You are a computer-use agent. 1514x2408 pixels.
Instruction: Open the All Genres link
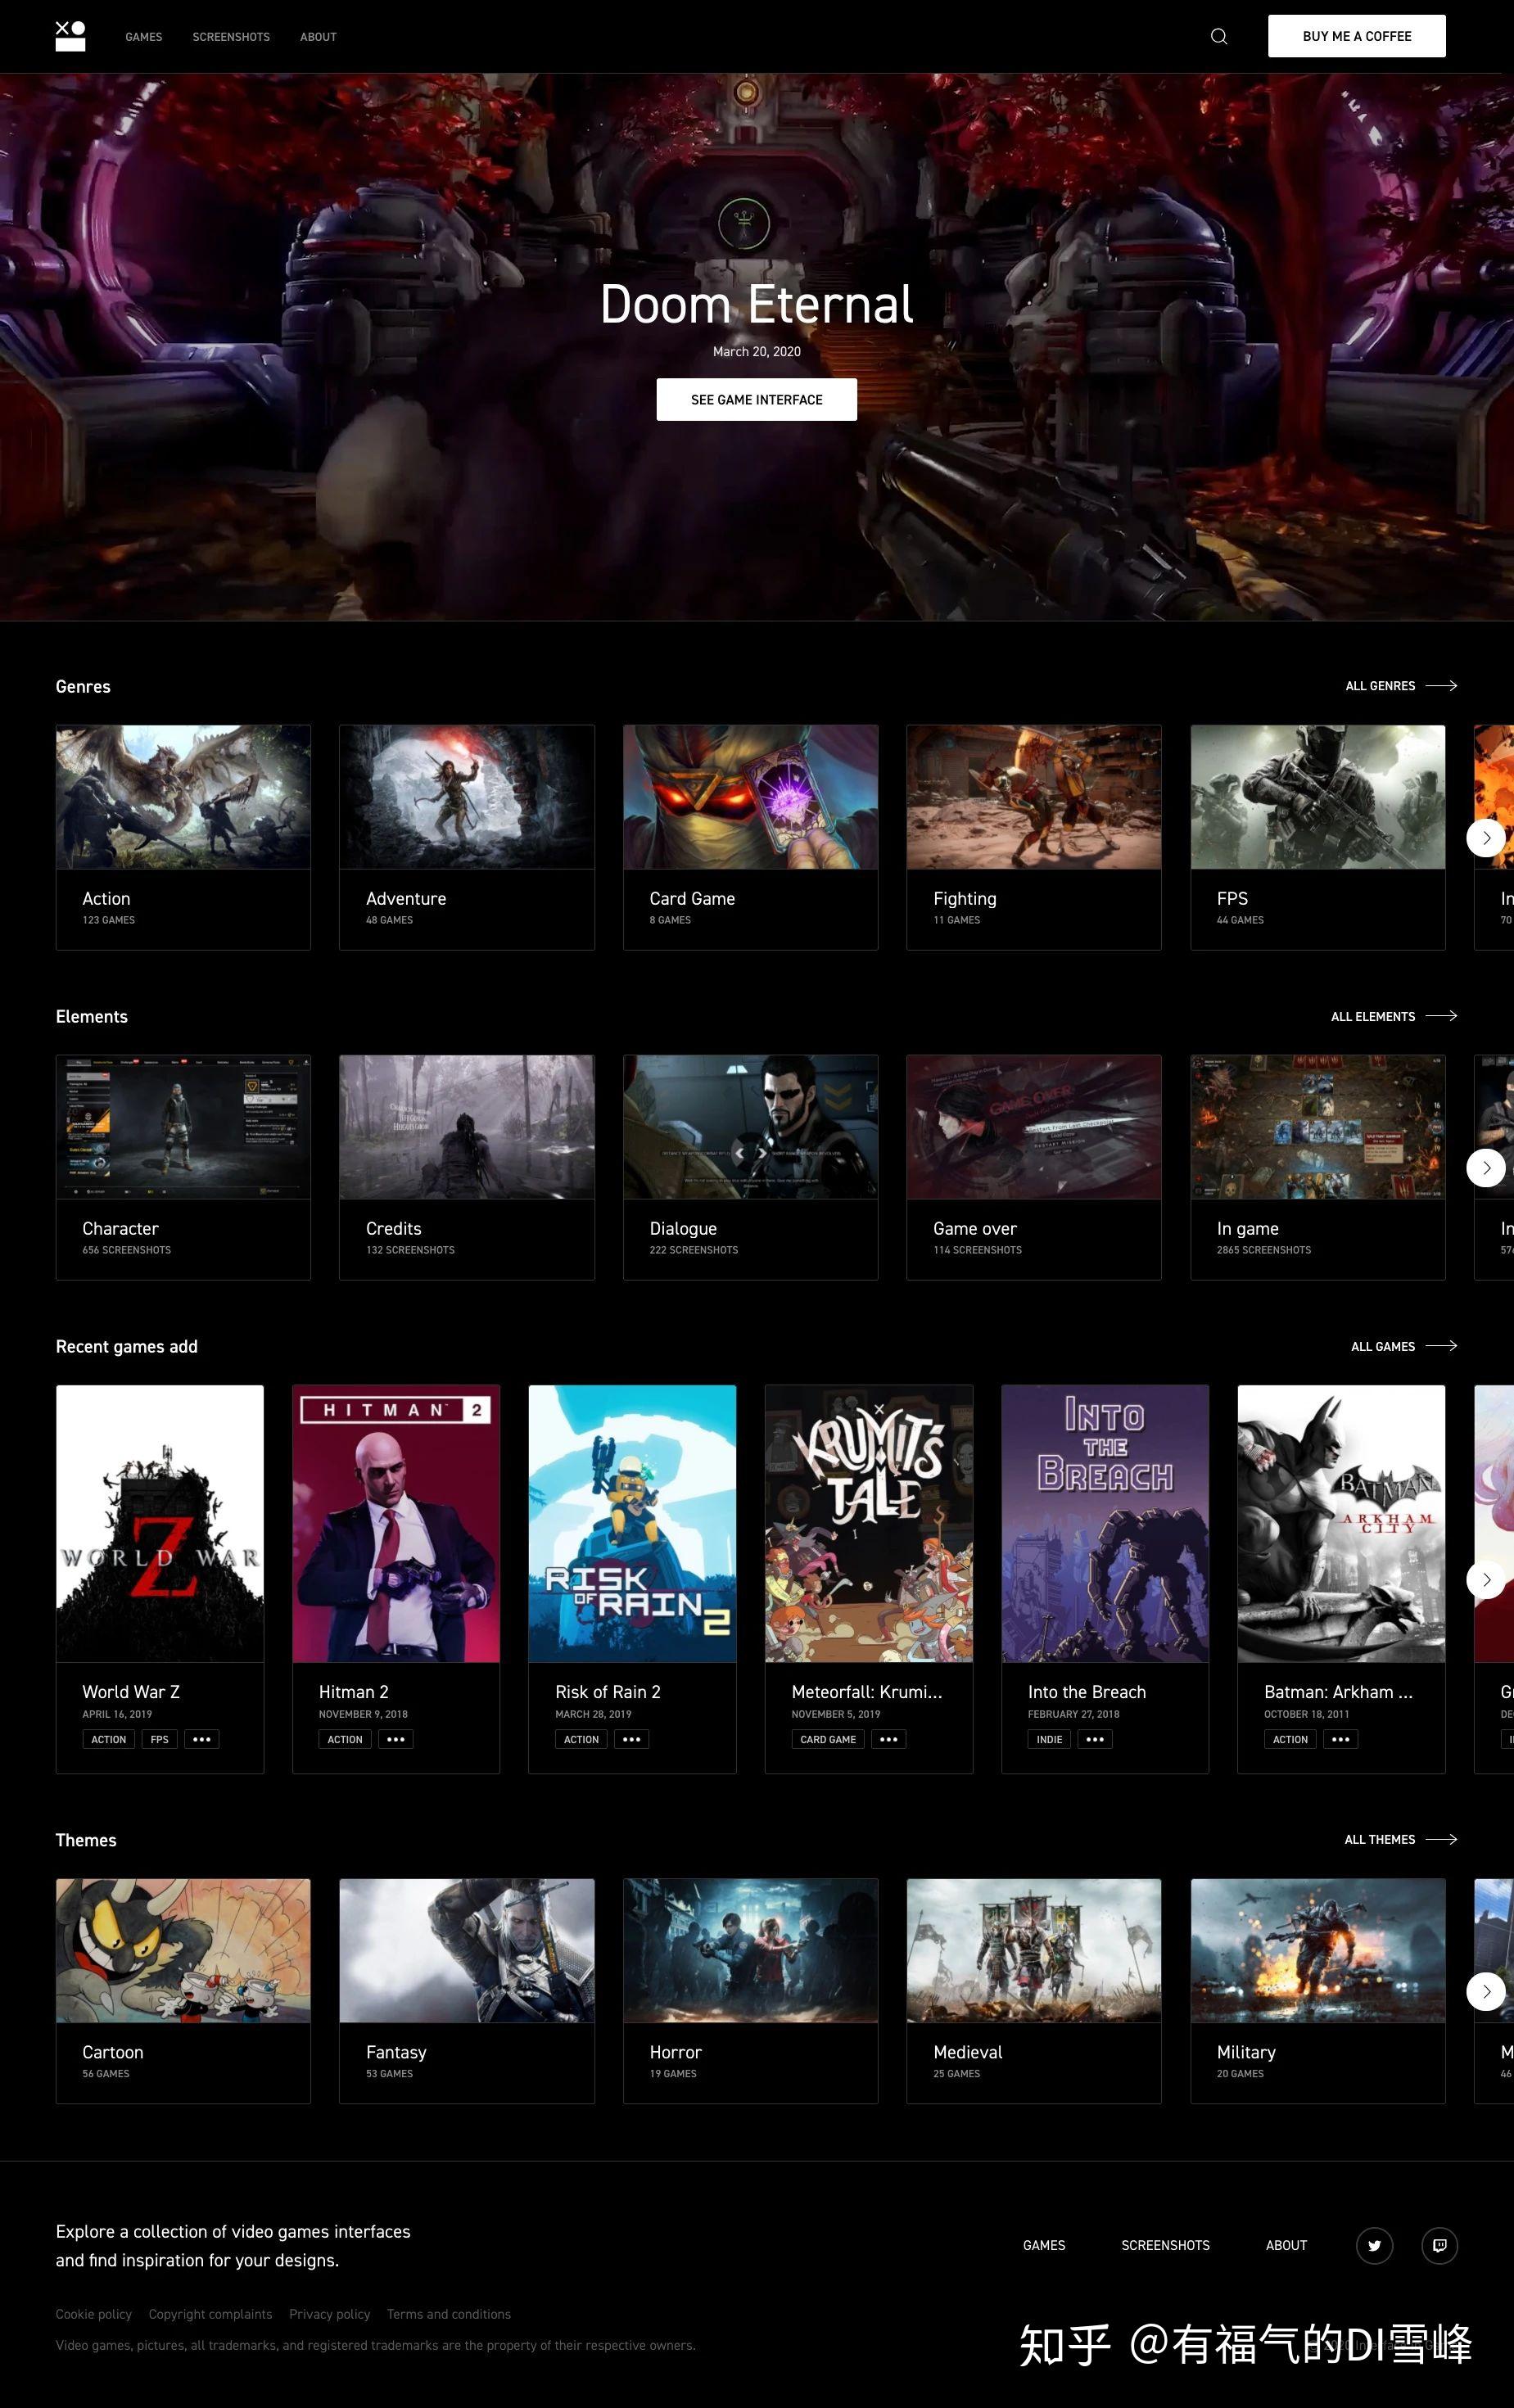(x=1401, y=686)
